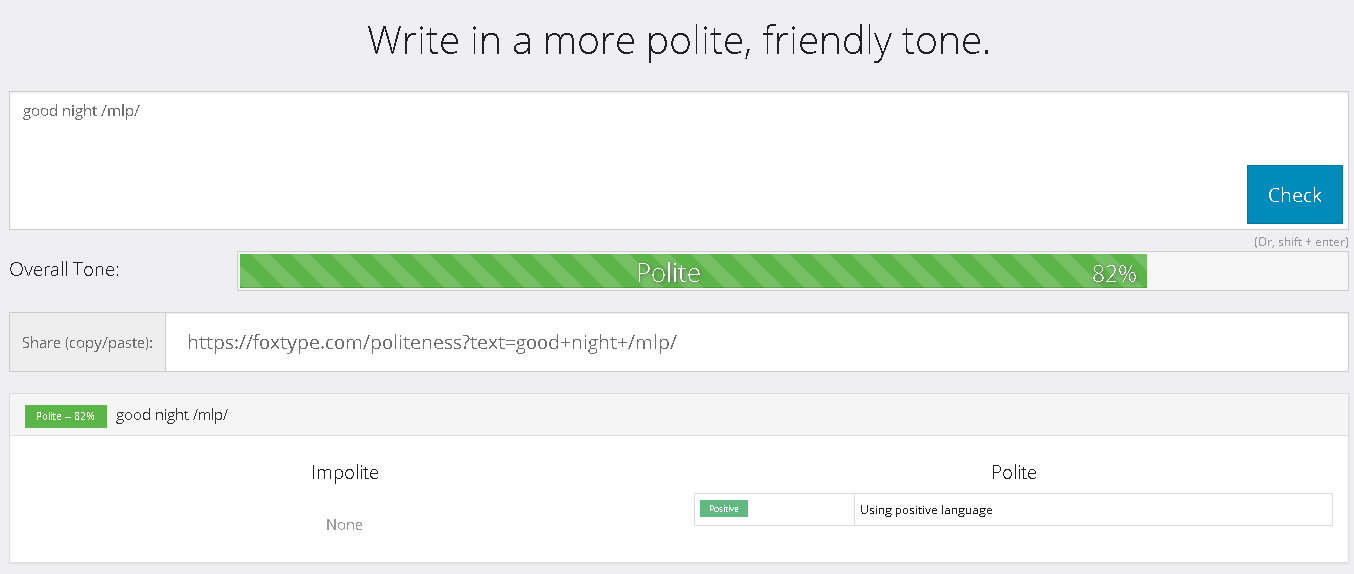Image resolution: width=1354 pixels, height=574 pixels.
Task: Click the green 'Positive' tag
Action: (723, 509)
